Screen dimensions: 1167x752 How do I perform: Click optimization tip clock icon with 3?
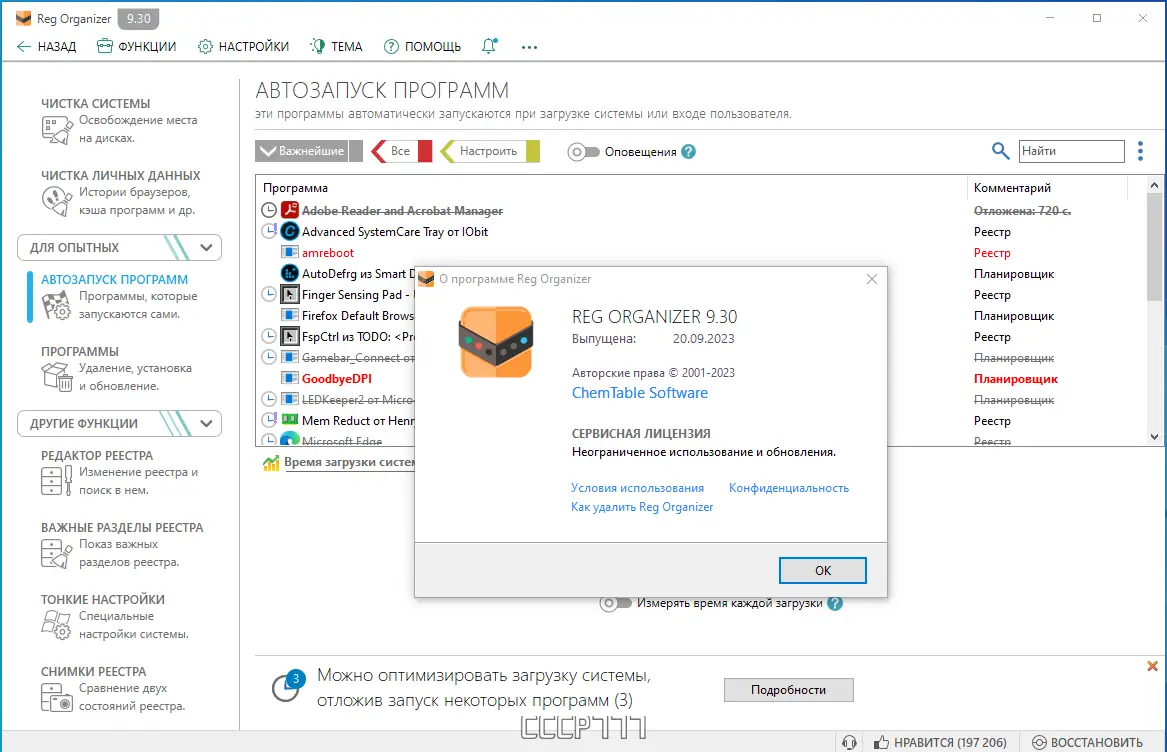click(x=289, y=686)
